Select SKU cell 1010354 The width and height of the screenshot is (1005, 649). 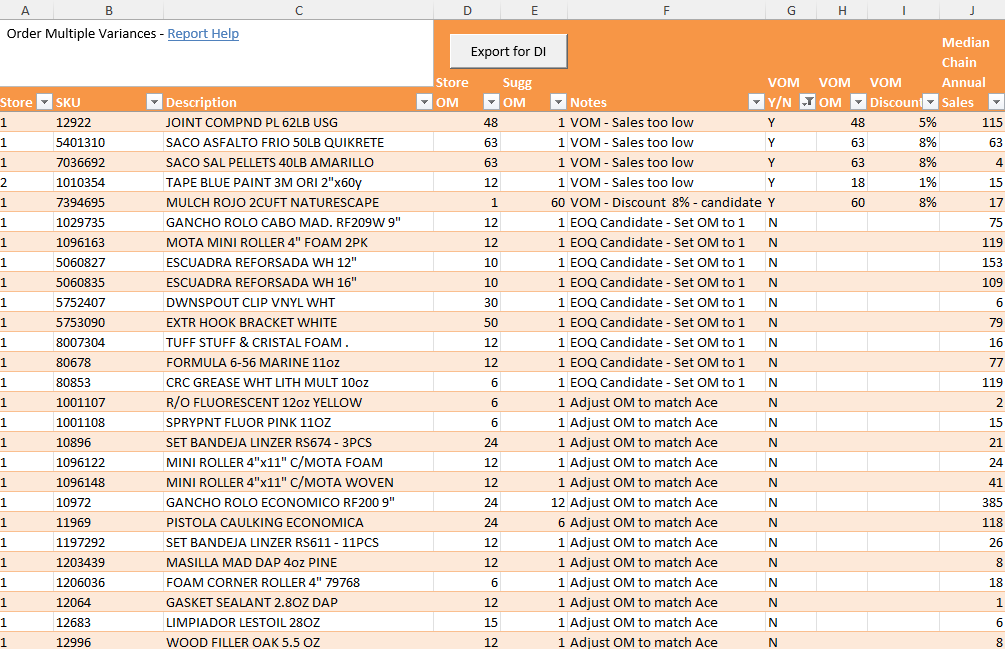(108, 183)
